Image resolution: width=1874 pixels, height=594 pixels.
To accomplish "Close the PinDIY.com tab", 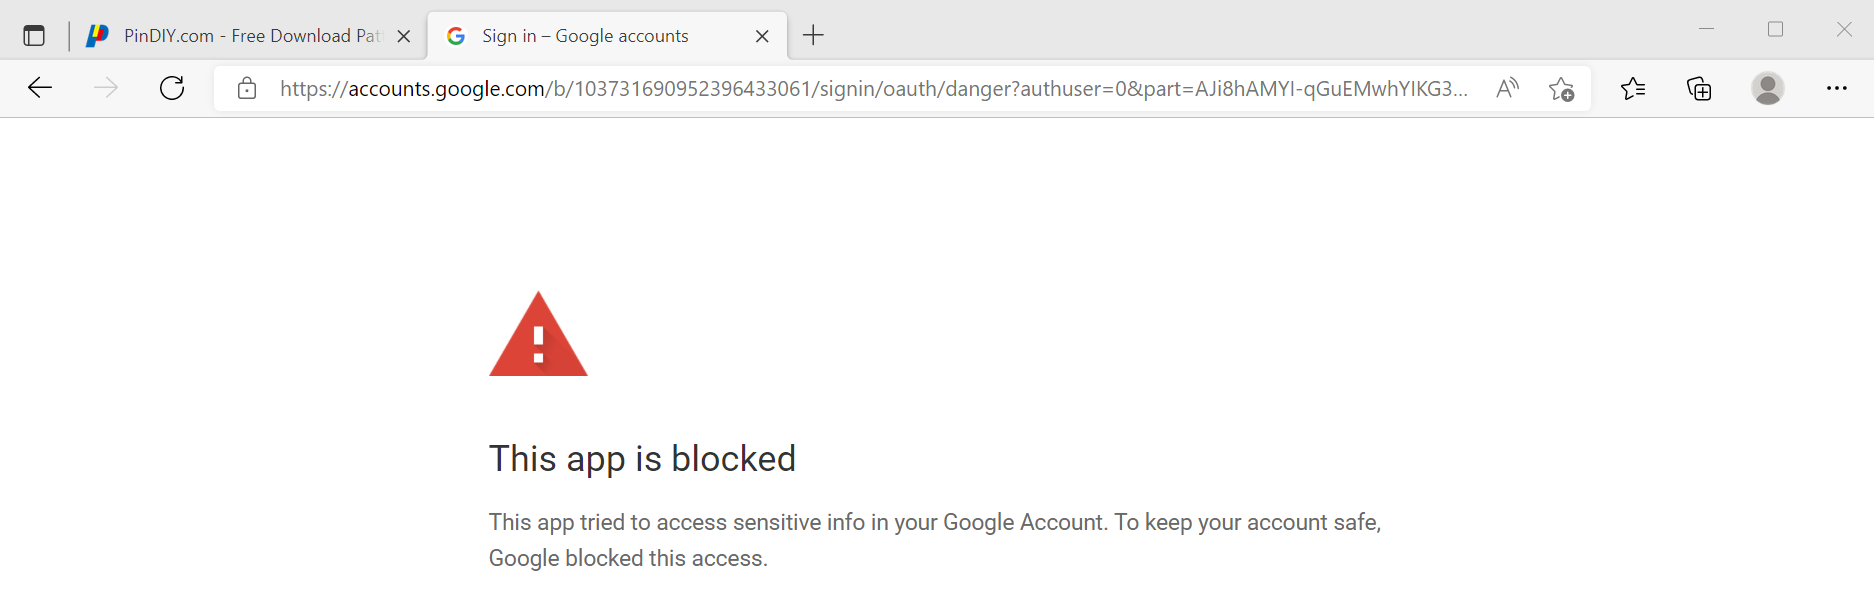I will 404,36.
